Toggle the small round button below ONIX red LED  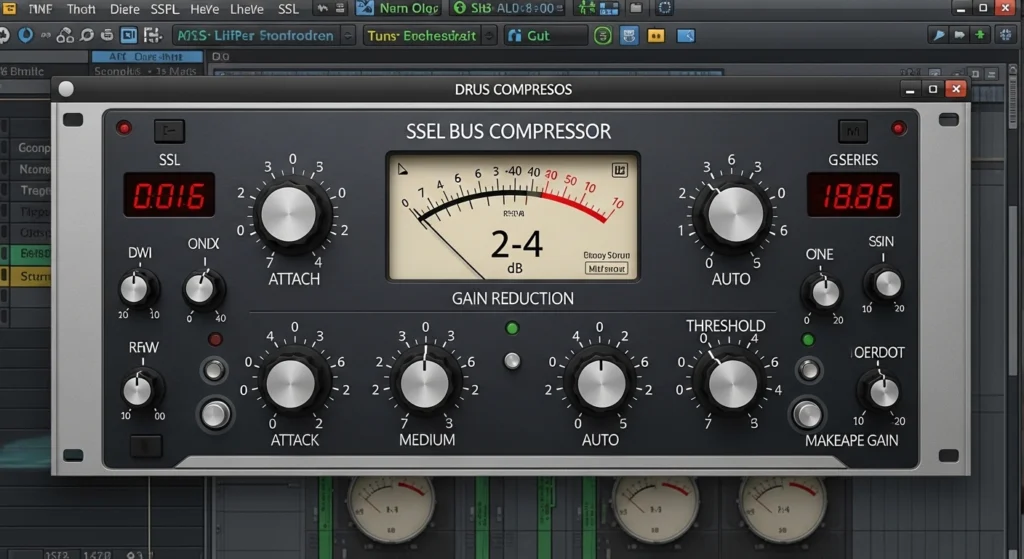coord(214,370)
